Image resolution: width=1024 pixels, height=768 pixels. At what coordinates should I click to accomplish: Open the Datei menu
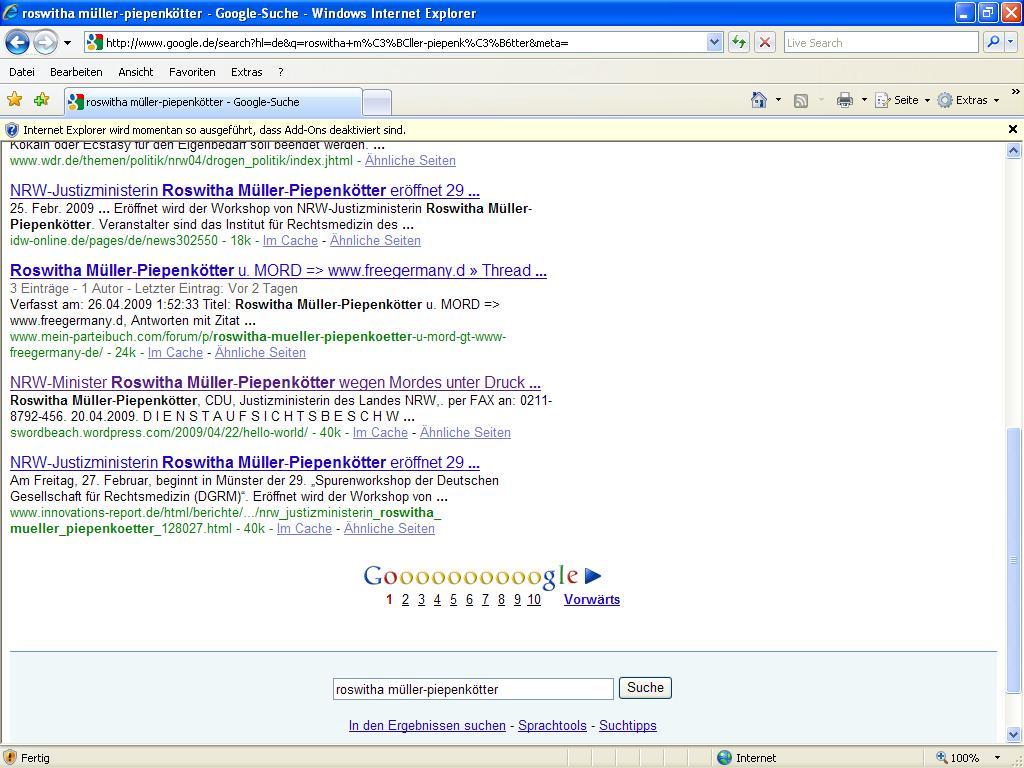click(22, 72)
